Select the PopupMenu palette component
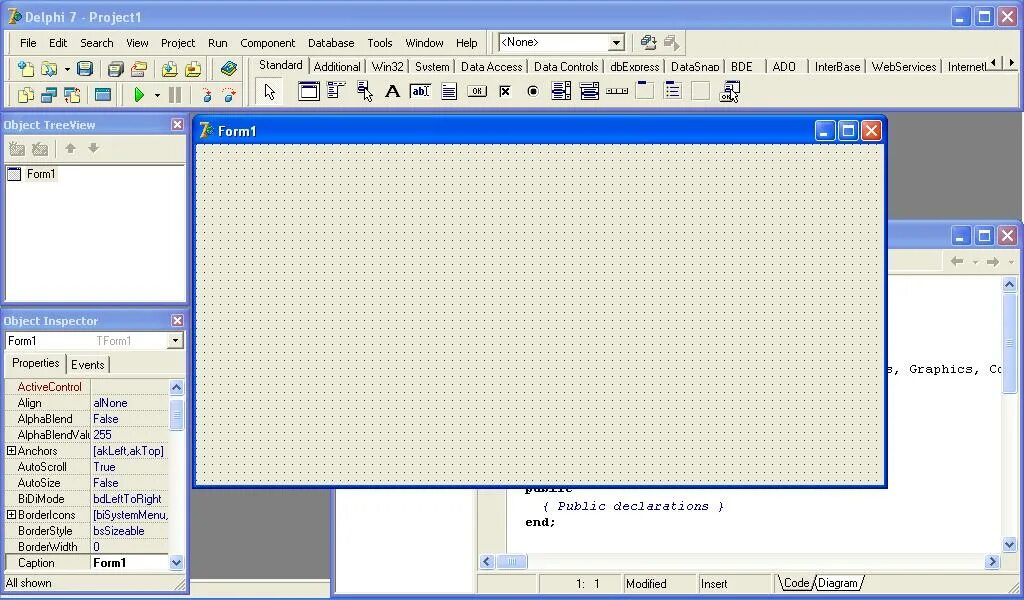This screenshot has width=1024, height=600. pos(364,91)
